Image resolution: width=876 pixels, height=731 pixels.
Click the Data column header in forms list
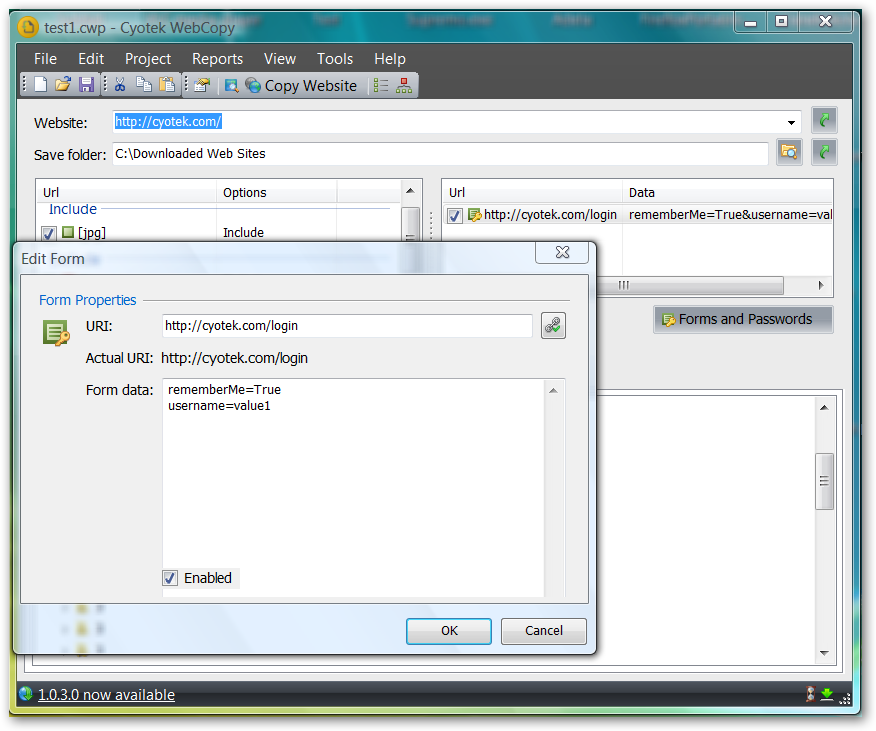tap(727, 192)
